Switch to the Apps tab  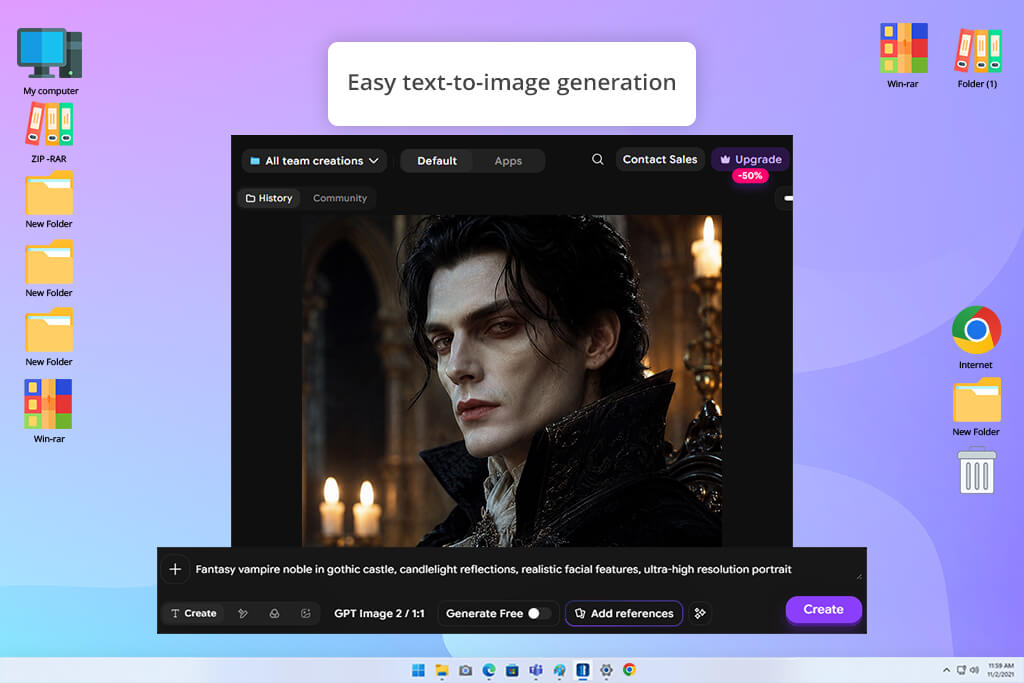(508, 161)
